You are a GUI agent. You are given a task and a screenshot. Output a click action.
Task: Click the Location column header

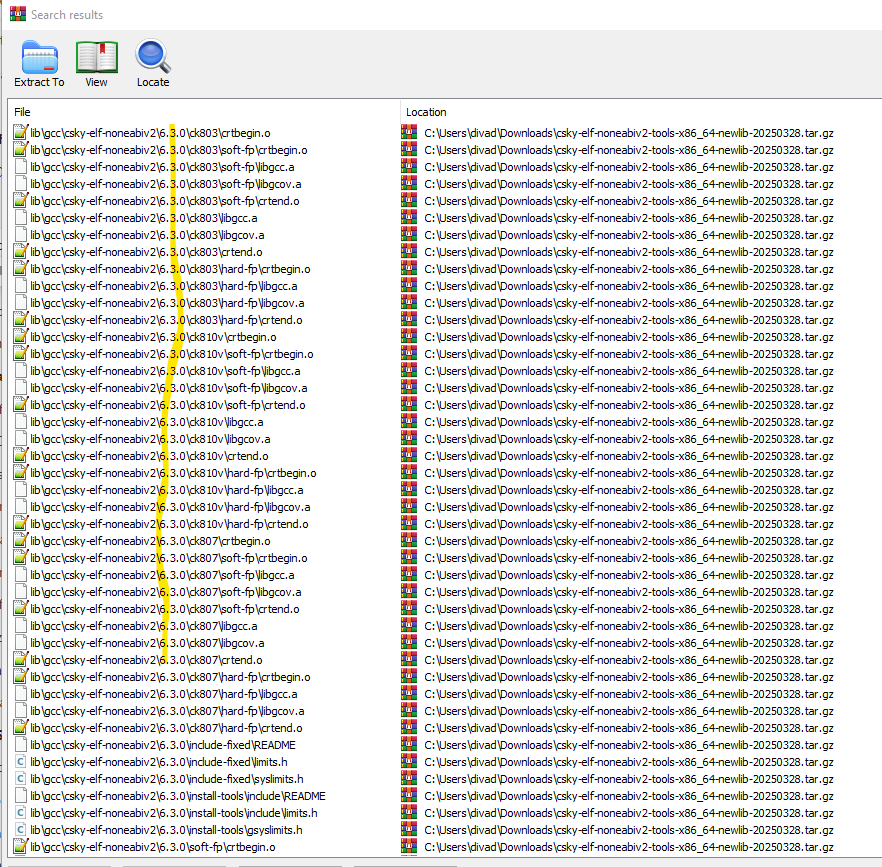click(x=426, y=112)
